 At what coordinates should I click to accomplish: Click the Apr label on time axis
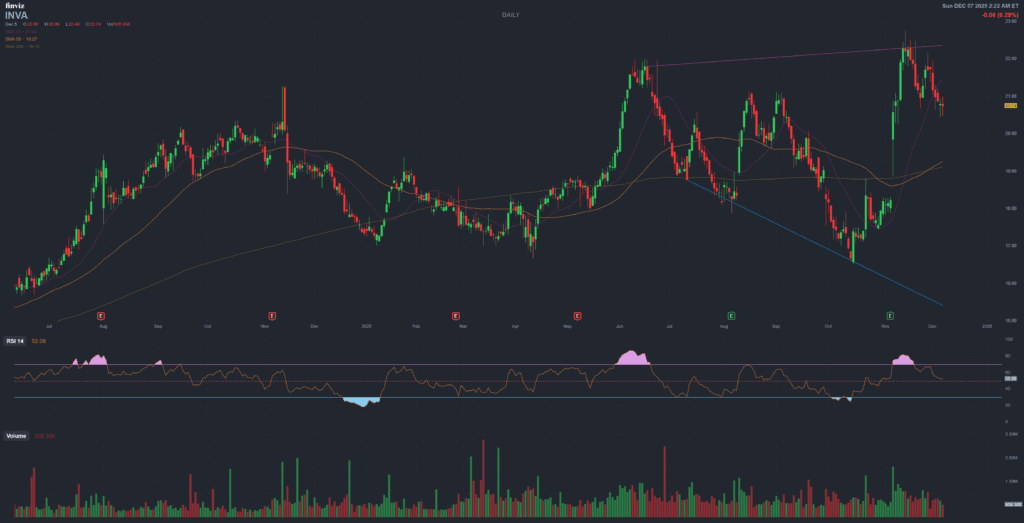(x=515, y=325)
